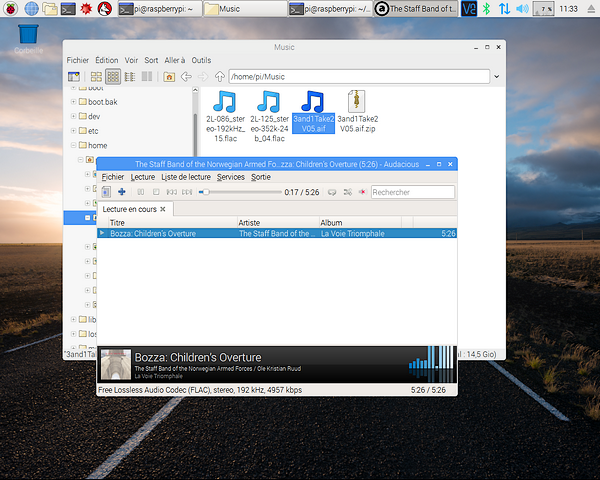Click the volume speaker tray icon
600x480 pixels.
522,8
